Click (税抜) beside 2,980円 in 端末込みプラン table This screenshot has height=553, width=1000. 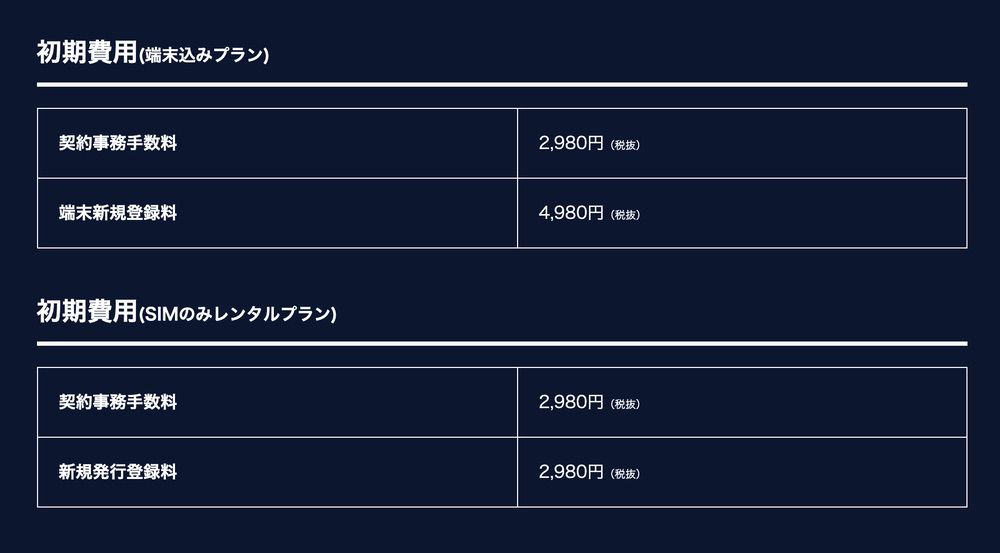tap(625, 145)
